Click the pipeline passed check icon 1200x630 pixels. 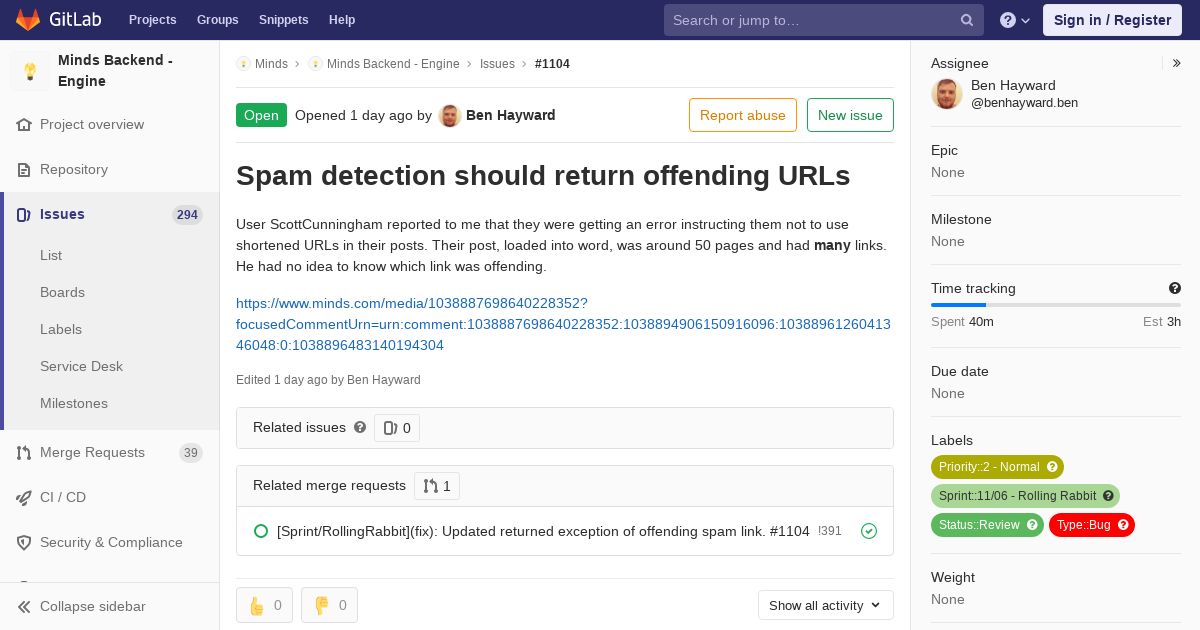869,531
